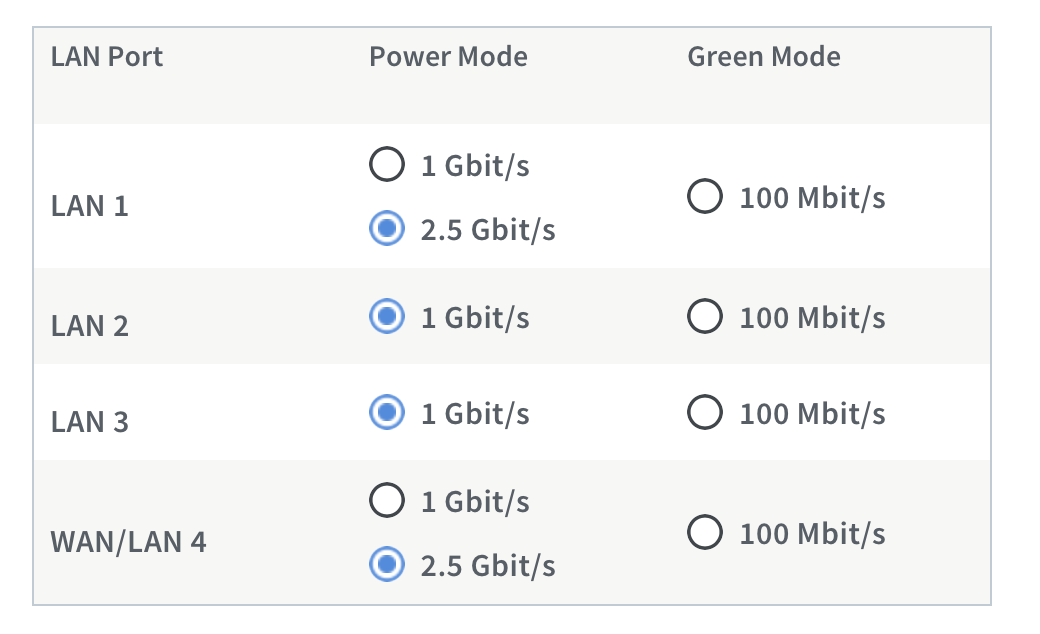Select 2.5 Gbit/s radio for LAN 1
The height and width of the screenshot is (634, 1040).
386,230
